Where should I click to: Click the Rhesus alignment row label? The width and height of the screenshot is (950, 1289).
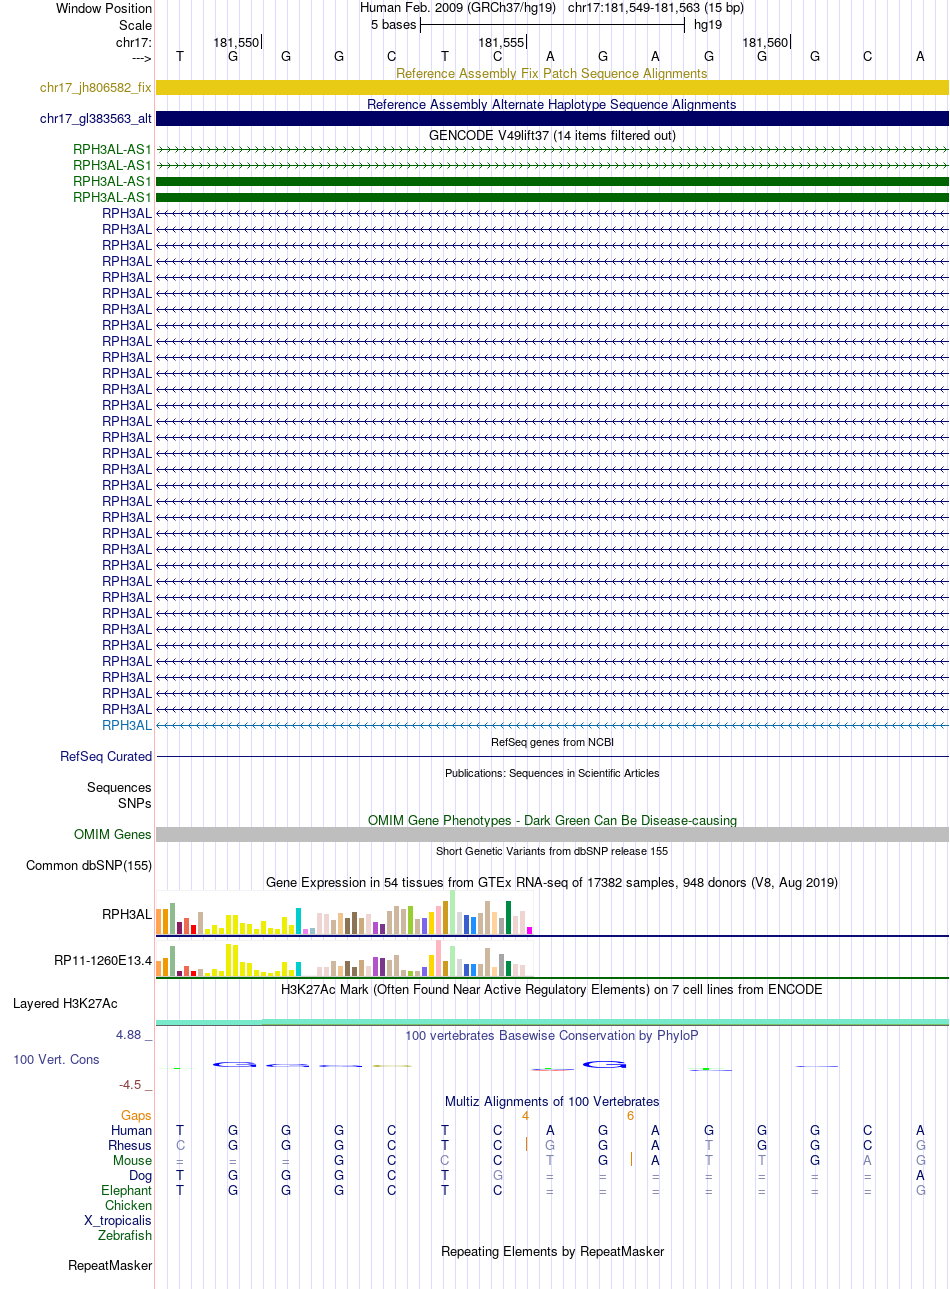130,1145
